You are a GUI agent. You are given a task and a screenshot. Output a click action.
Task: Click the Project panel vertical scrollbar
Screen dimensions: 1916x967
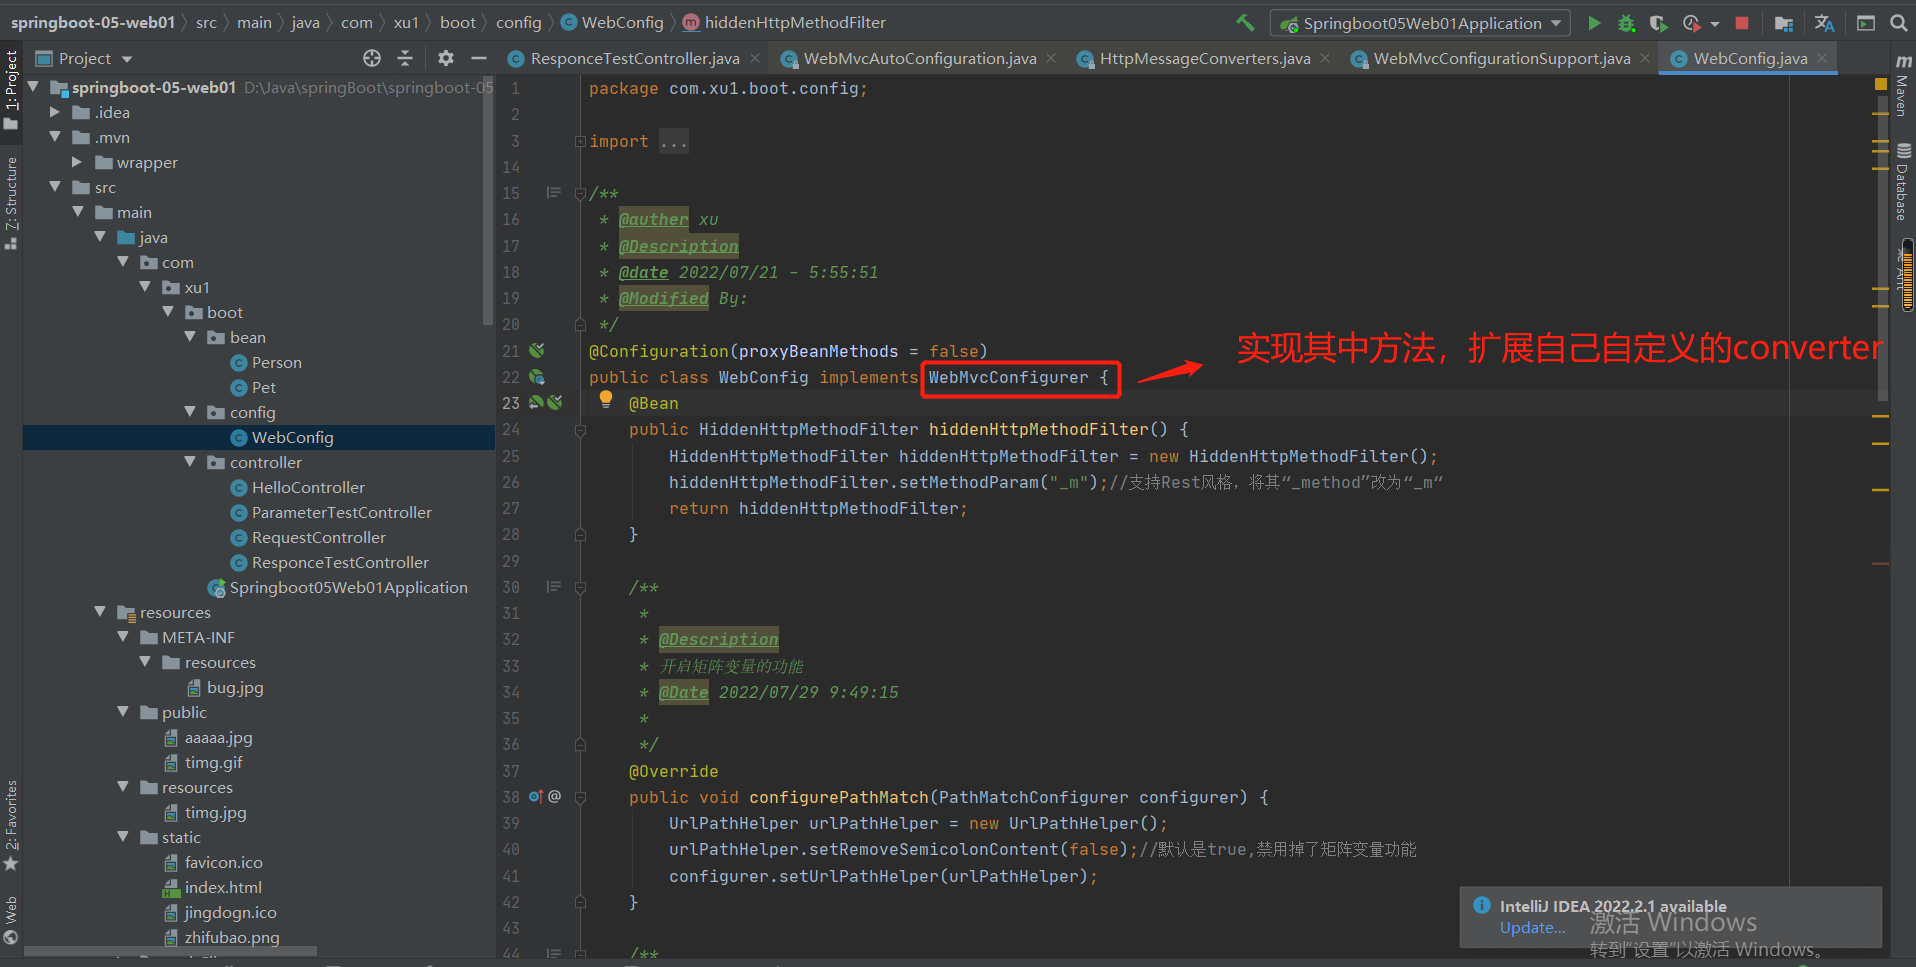pyautogui.click(x=488, y=200)
